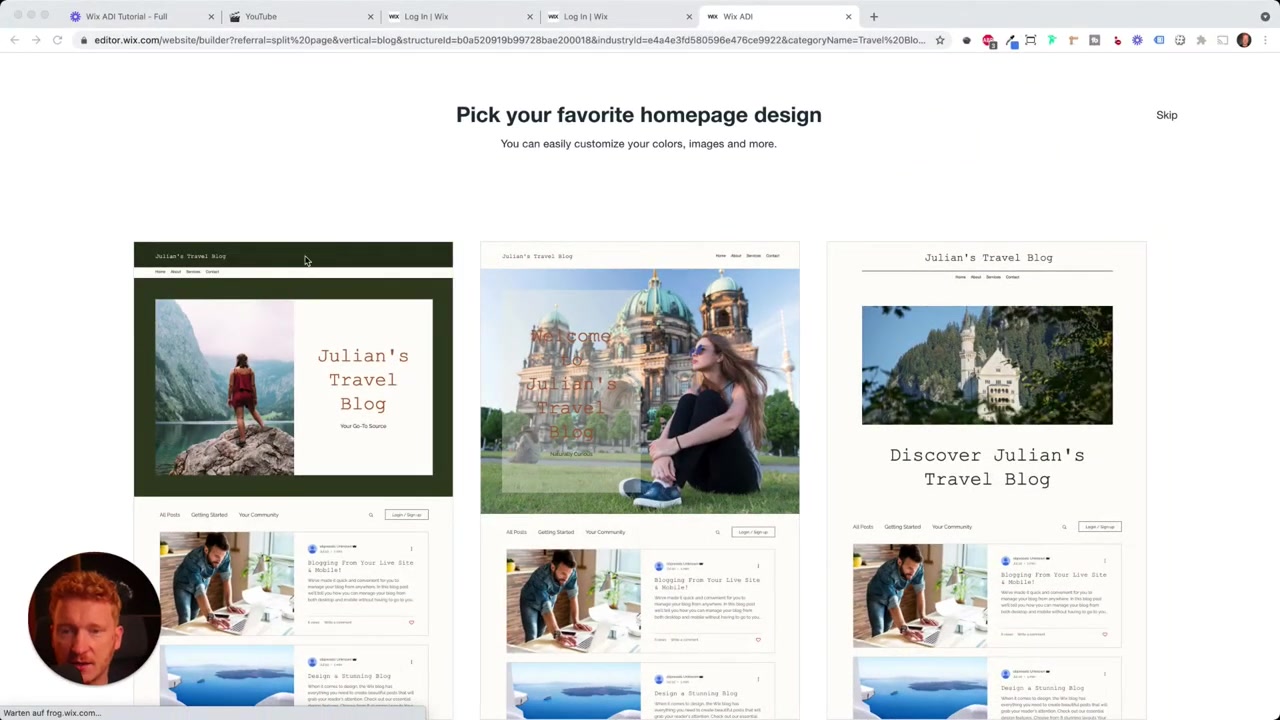Open the Chrome Extensions puzzle menu
Image resolution: width=1280 pixels, height=720 pixels.
(x=1201, y=40)
